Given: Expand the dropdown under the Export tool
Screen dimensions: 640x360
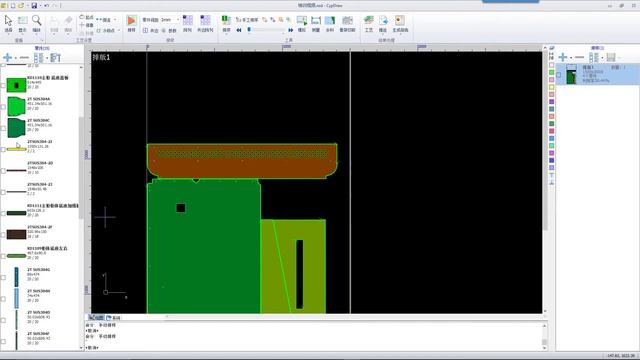Looking at the screenshot, I should pyautogui.click(x=383, y=34).
